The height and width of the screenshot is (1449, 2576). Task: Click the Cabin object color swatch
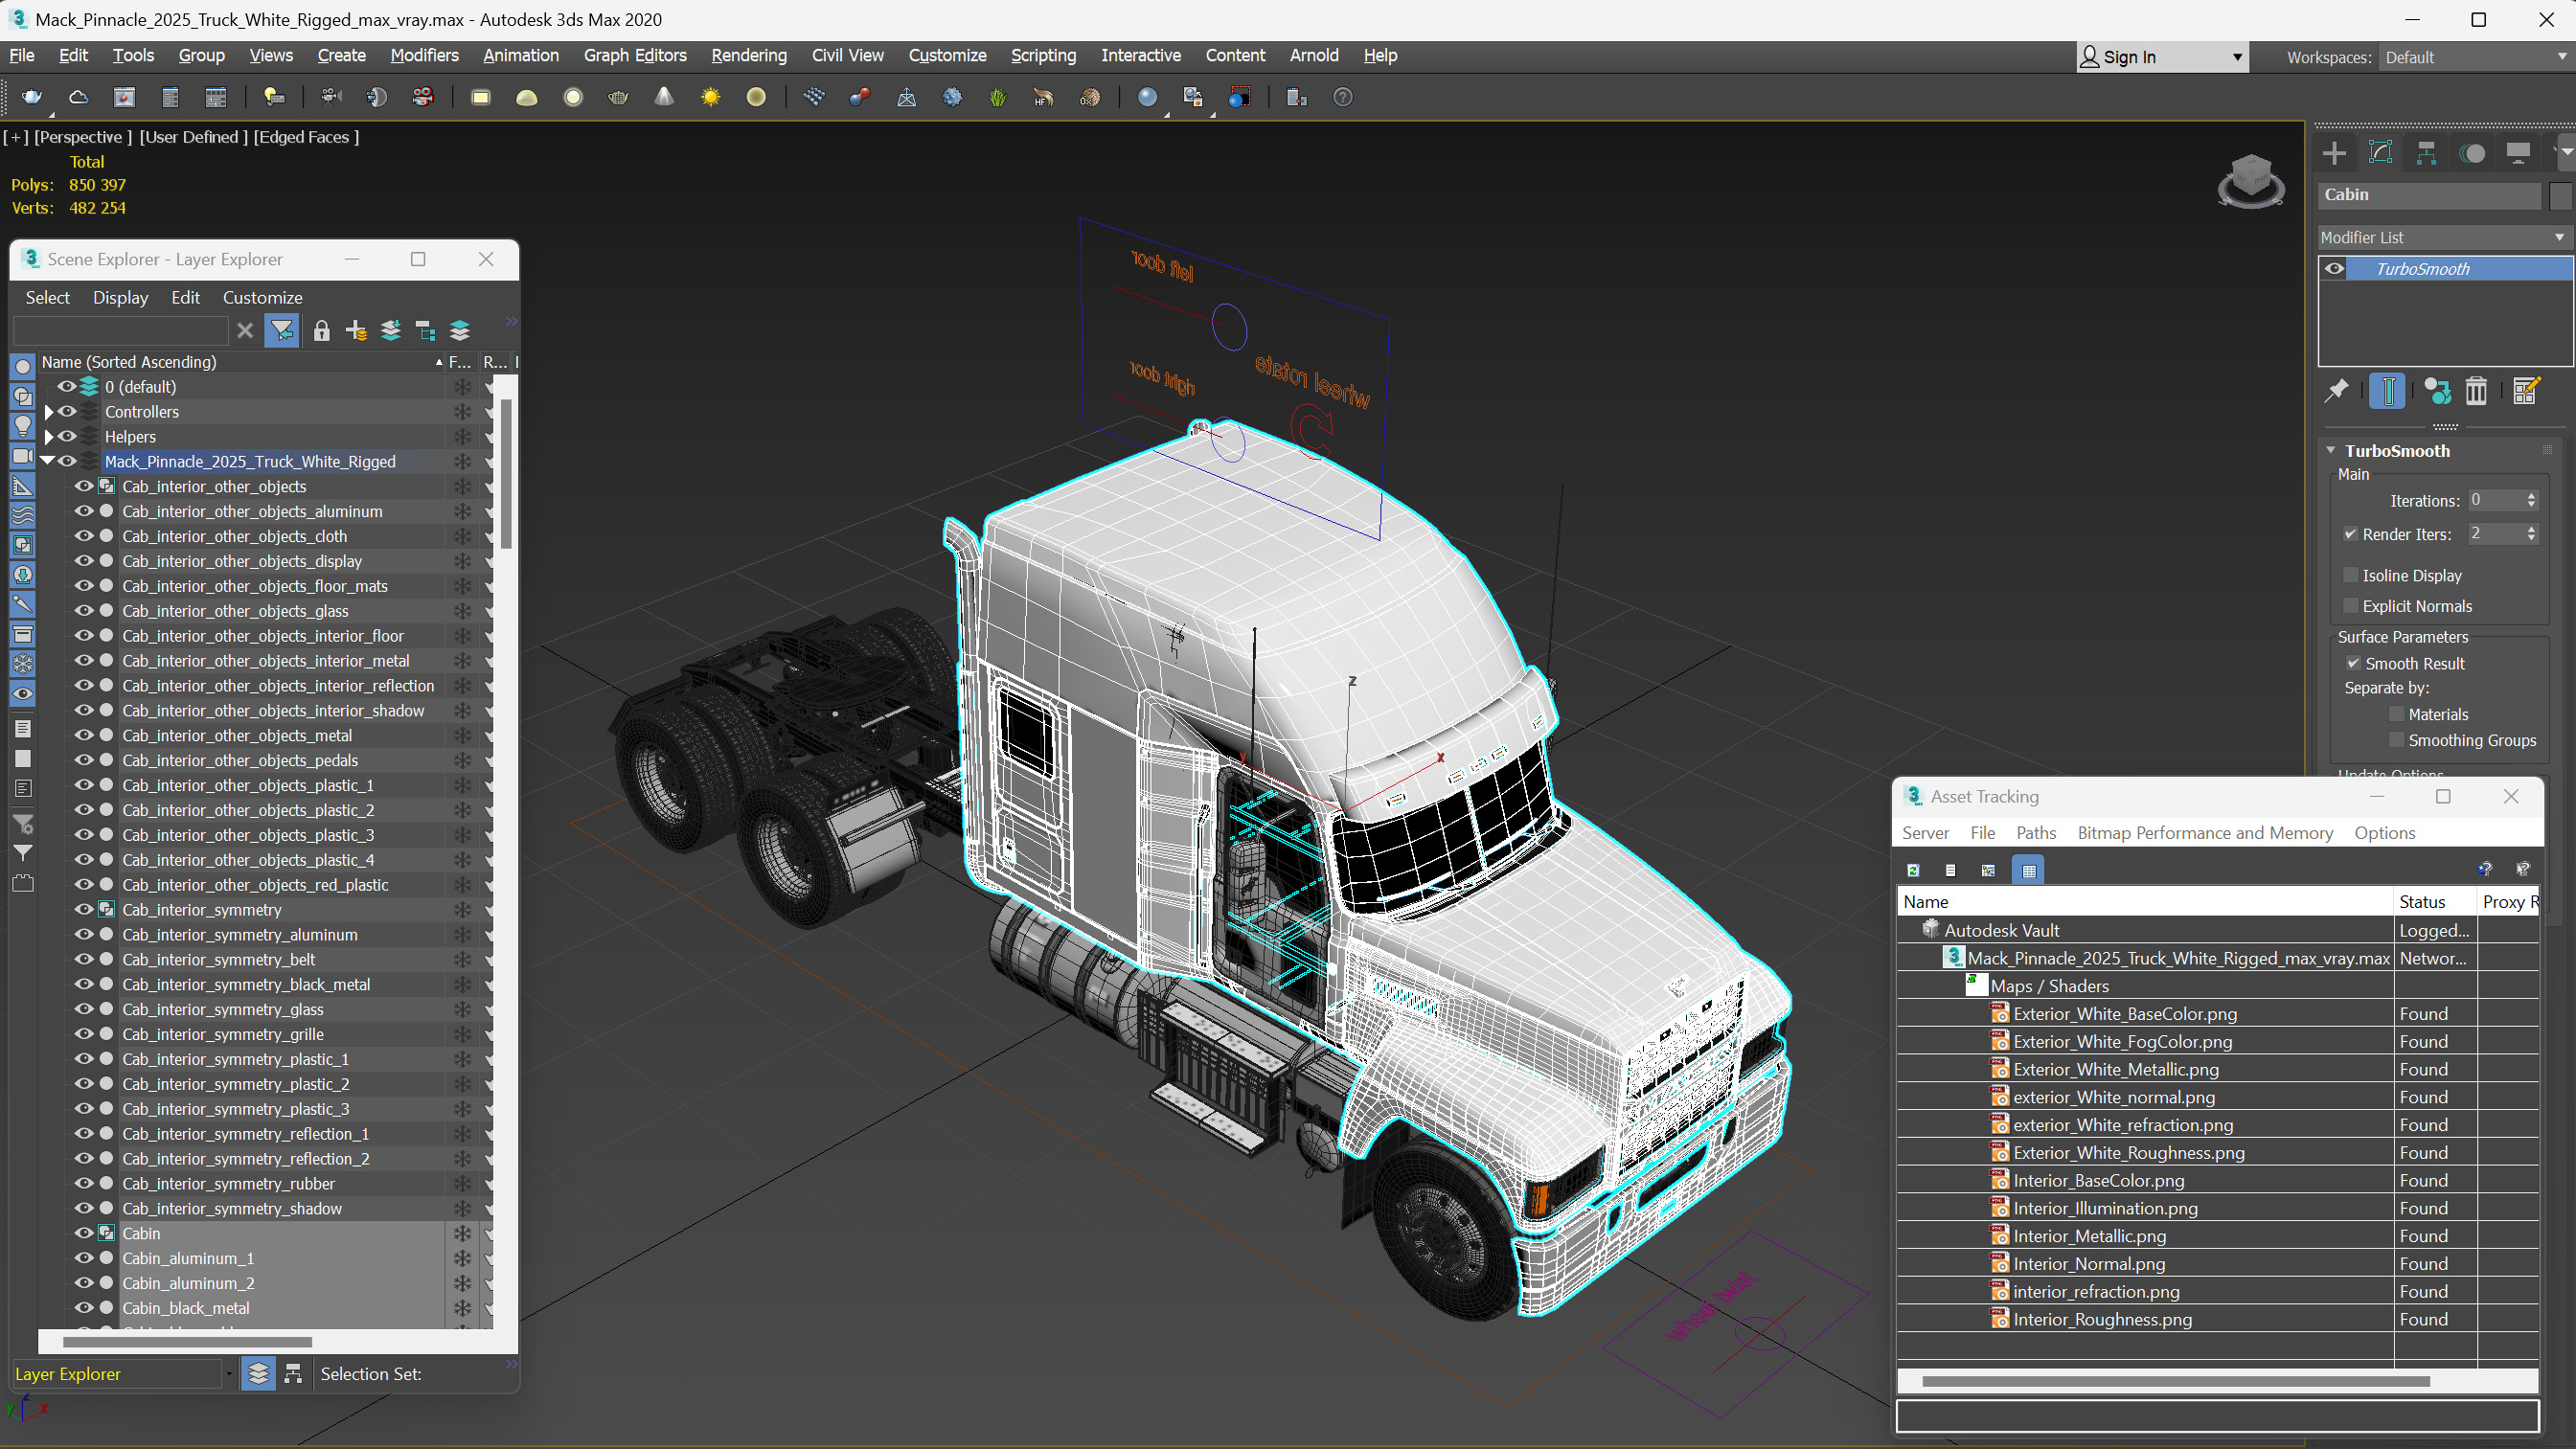tap(2560, 195)
